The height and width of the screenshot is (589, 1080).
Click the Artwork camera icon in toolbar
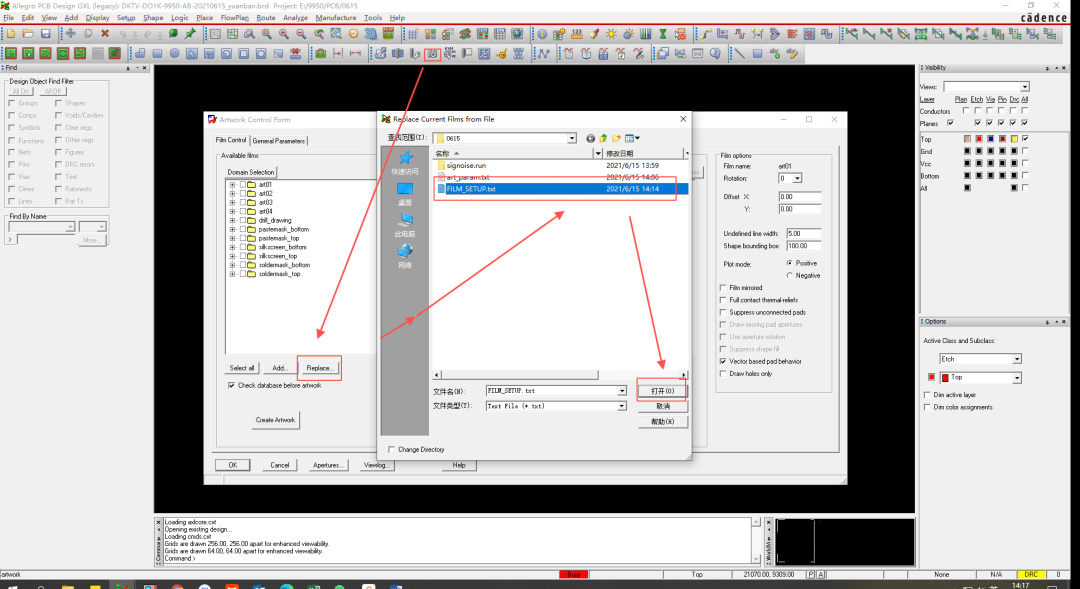(432, 53)
